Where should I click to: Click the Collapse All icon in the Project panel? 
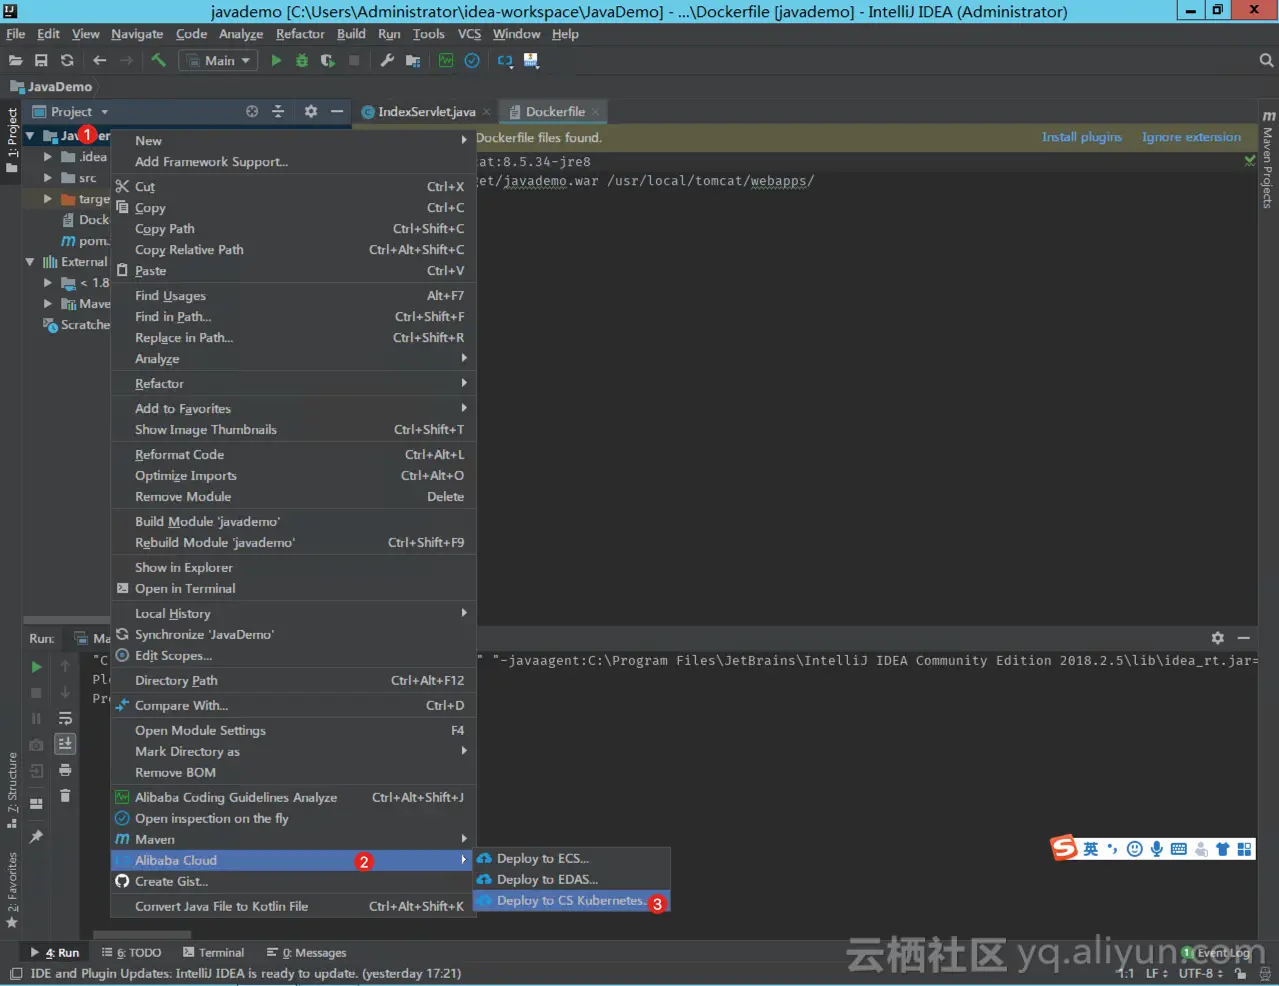click(x=278, y=112)
